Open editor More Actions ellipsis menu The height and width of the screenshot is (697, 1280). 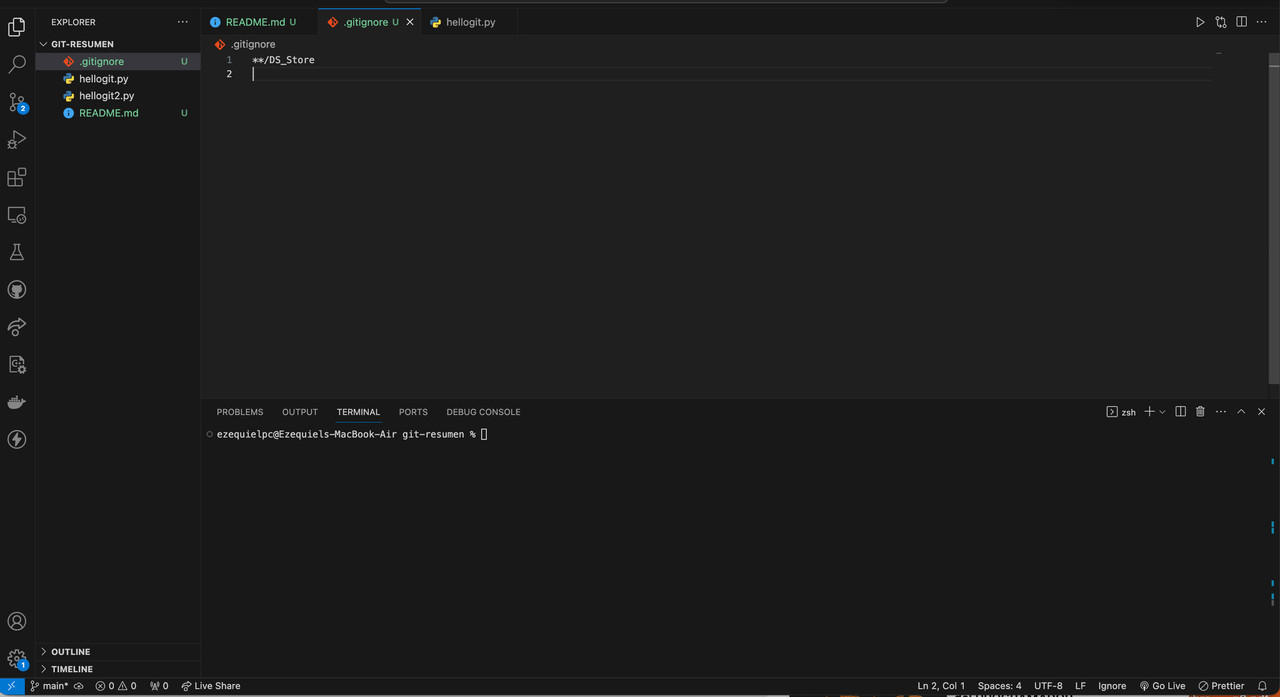(x=1261, y=22)
